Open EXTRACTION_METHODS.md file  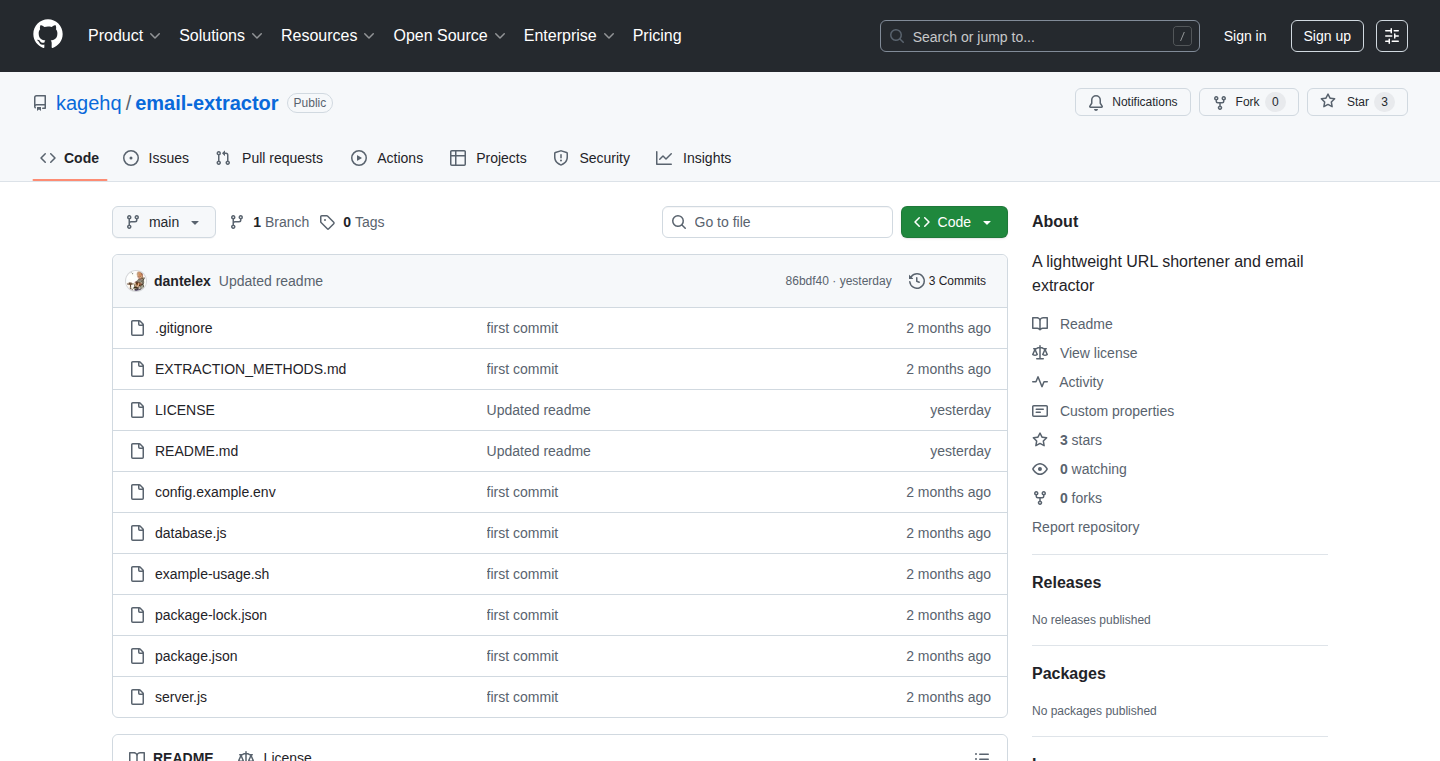(x=251, y=369)
